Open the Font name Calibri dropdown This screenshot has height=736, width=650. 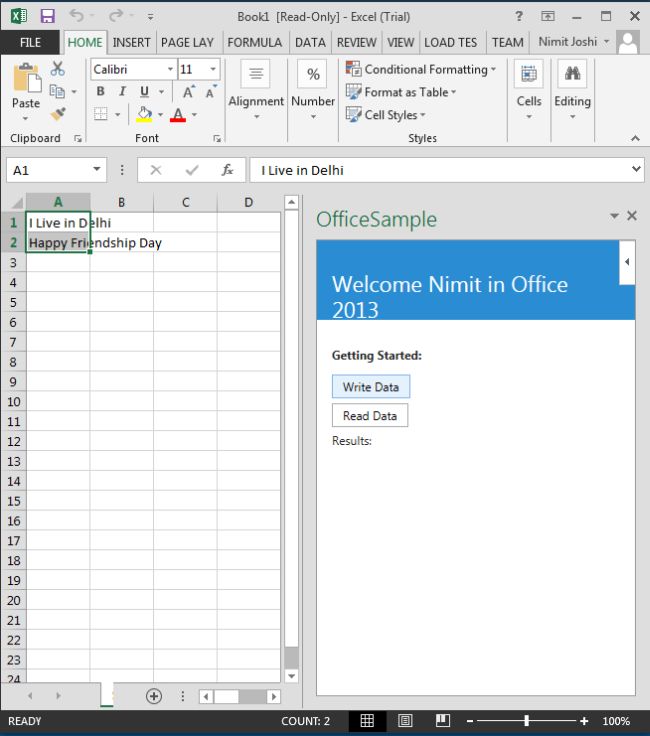click(170, 69)
